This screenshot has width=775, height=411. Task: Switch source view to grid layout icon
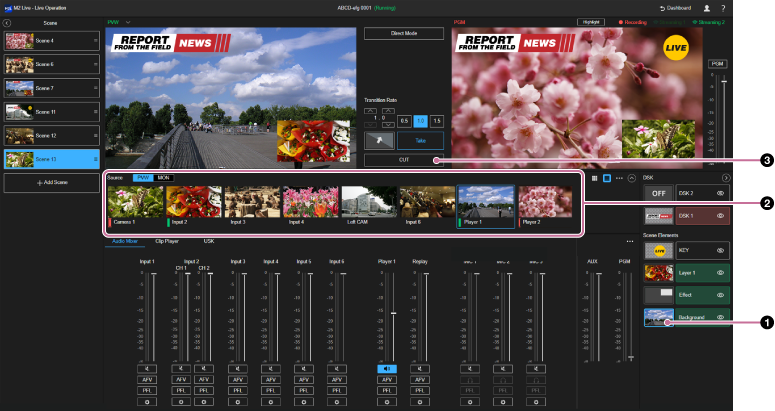594,177
